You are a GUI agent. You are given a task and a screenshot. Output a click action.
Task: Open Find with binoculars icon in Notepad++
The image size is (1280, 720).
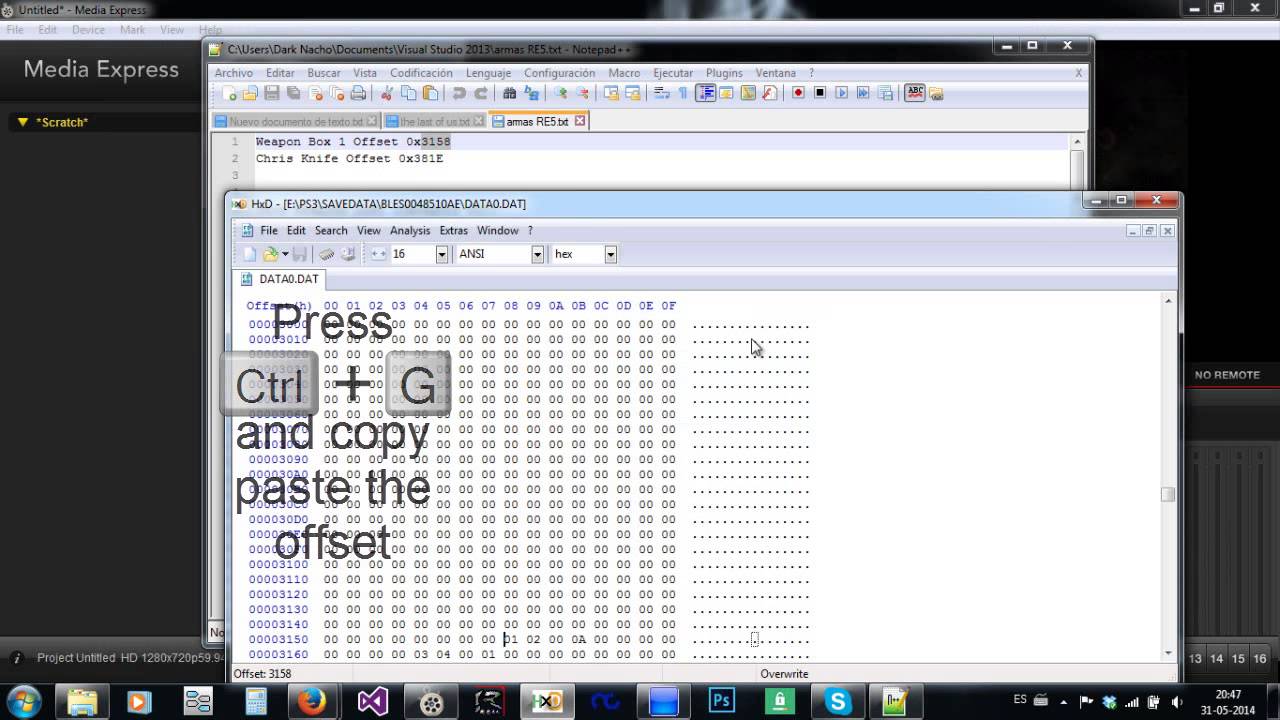(510, 93)
